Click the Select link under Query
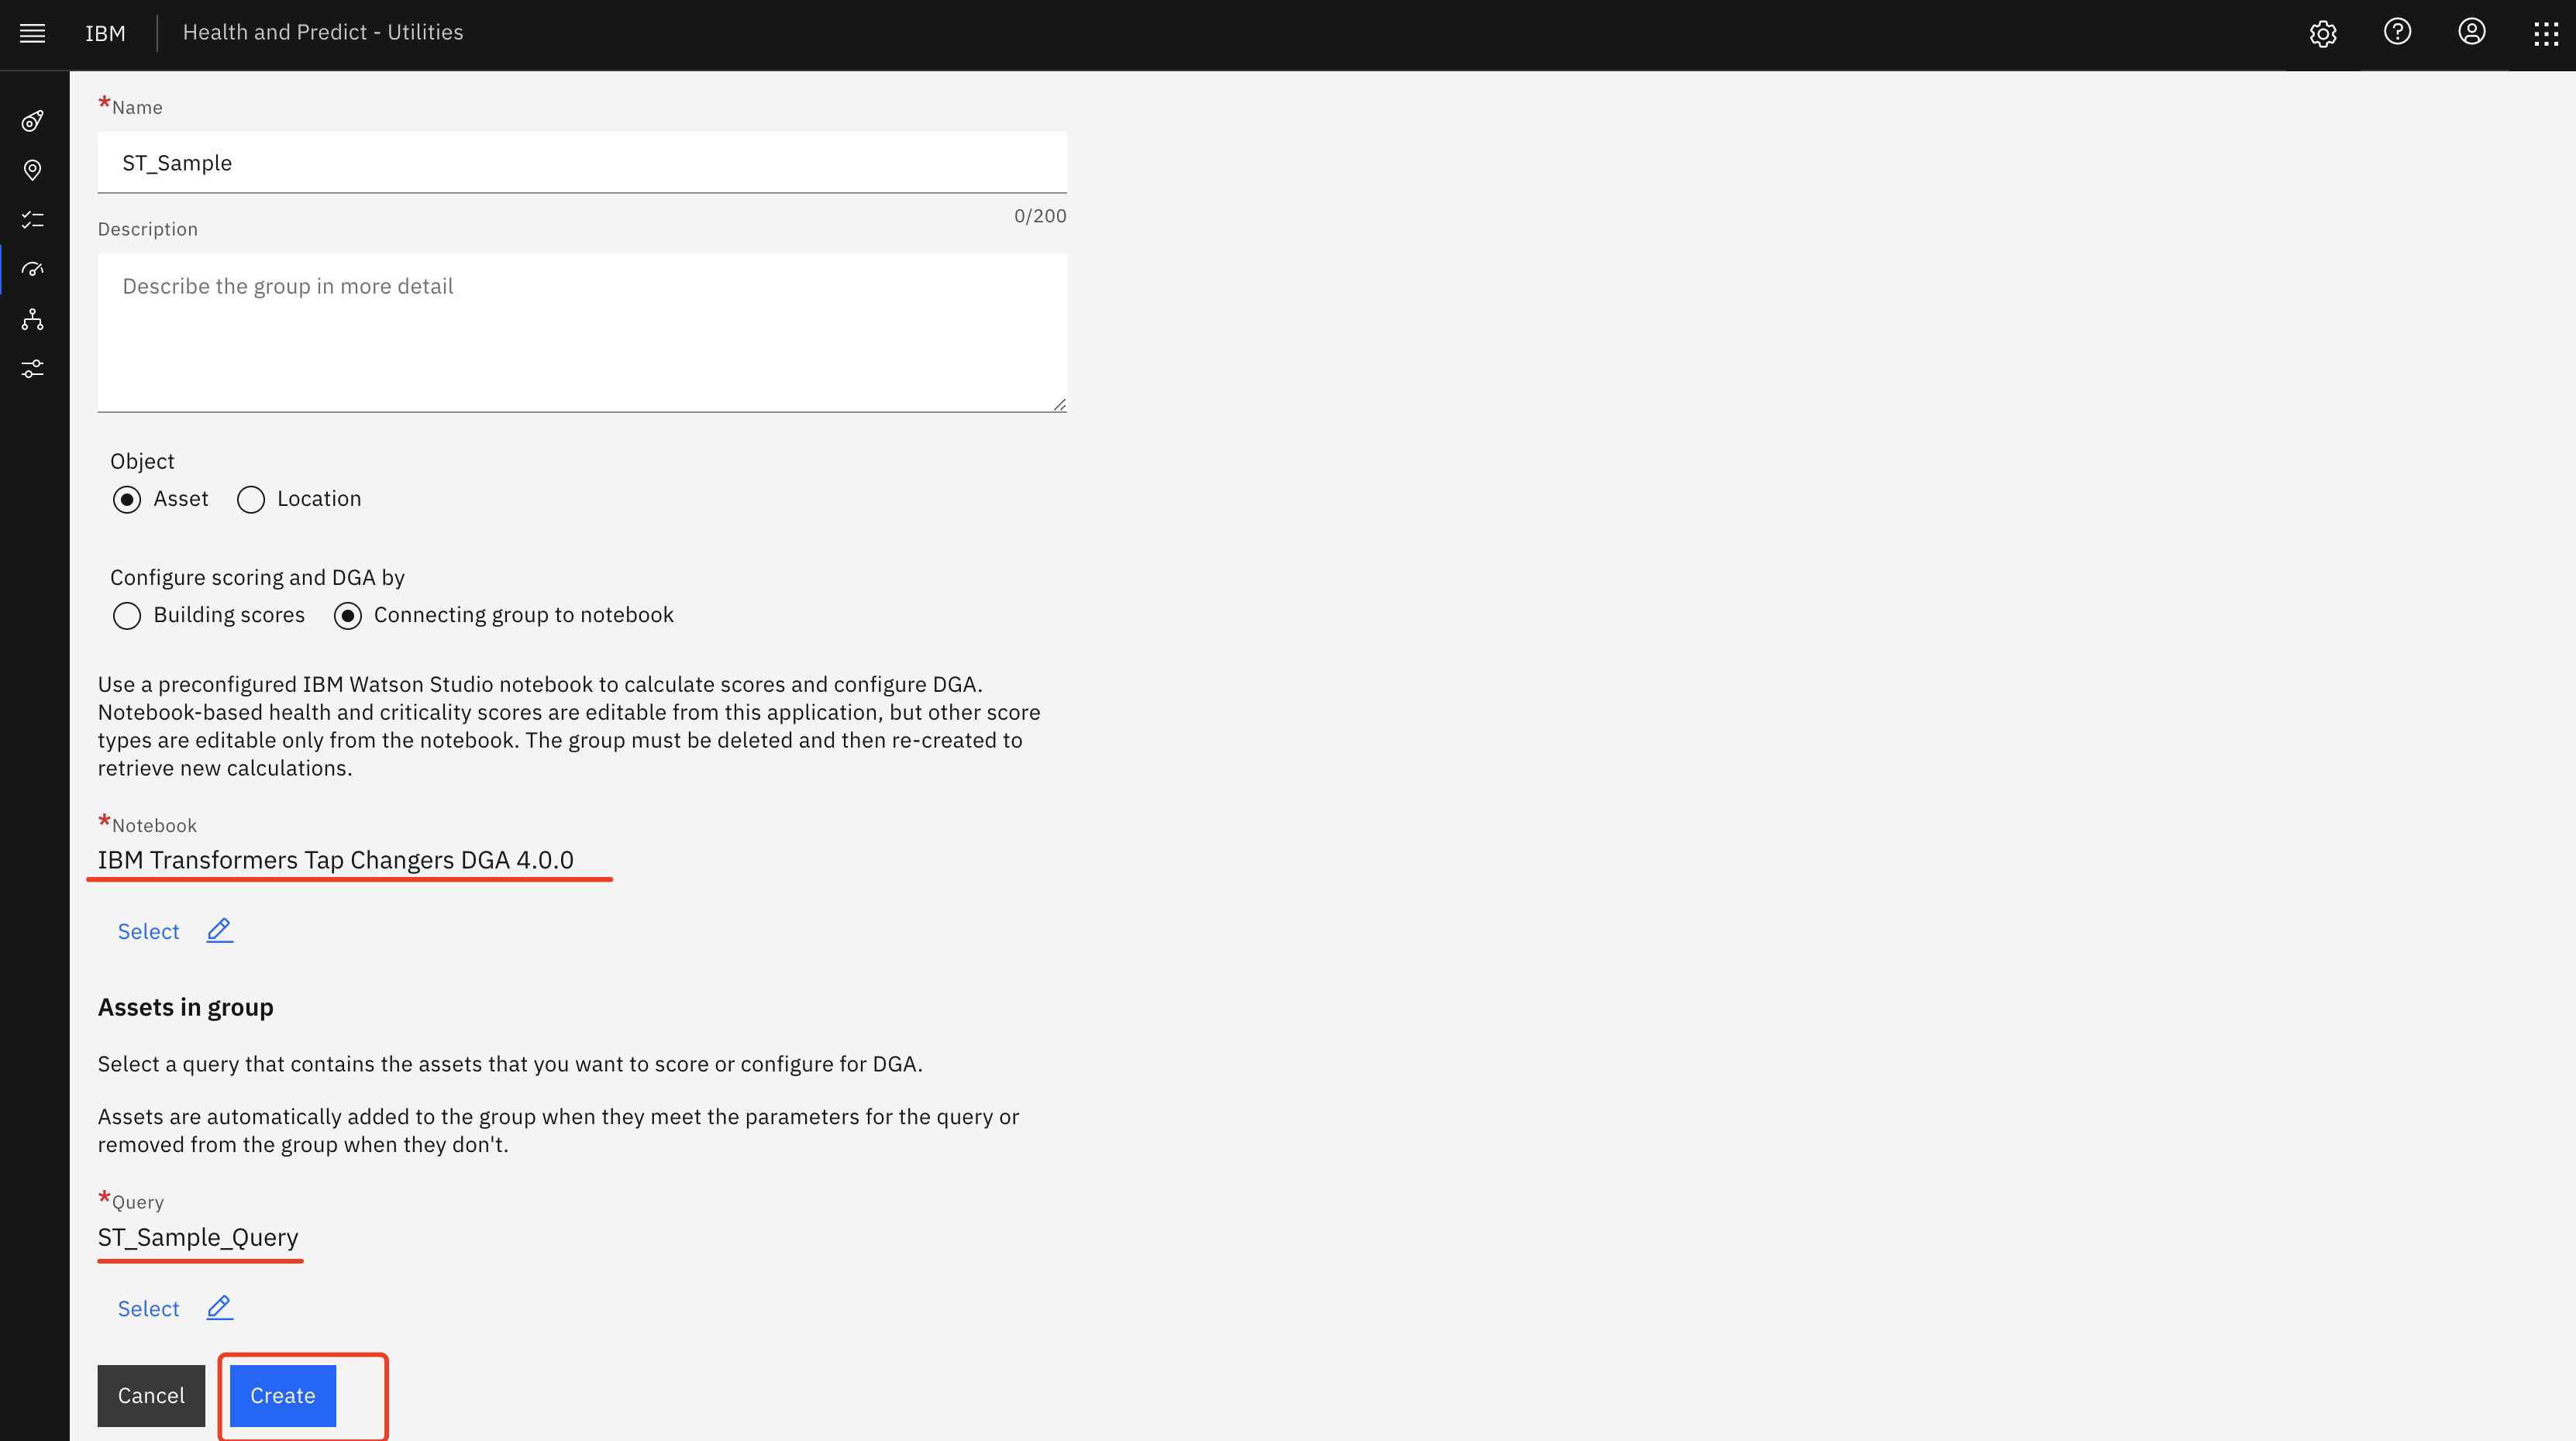The height and width of the screenshot is (1441, 2576). [148, 1308]
